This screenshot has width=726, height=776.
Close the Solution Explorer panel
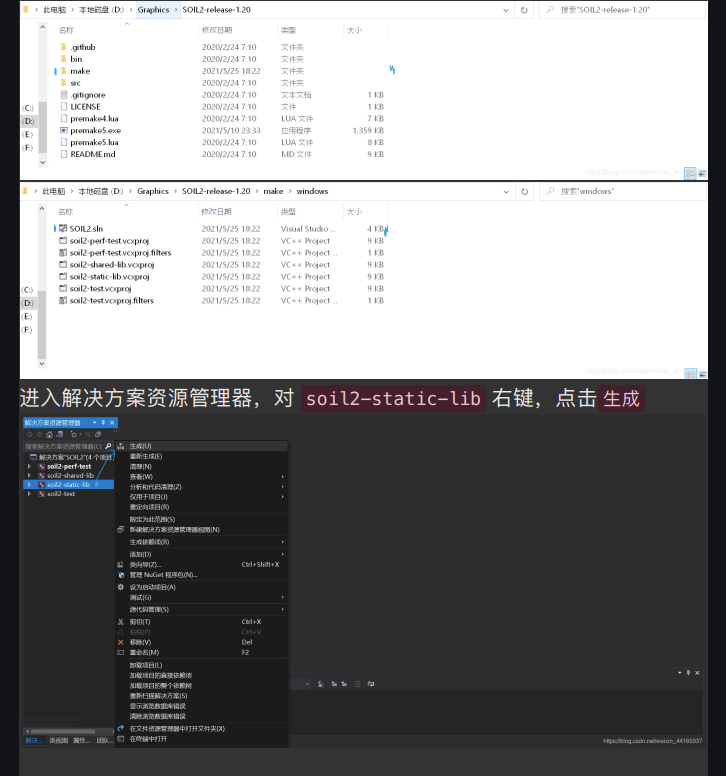tap(112, 423)
